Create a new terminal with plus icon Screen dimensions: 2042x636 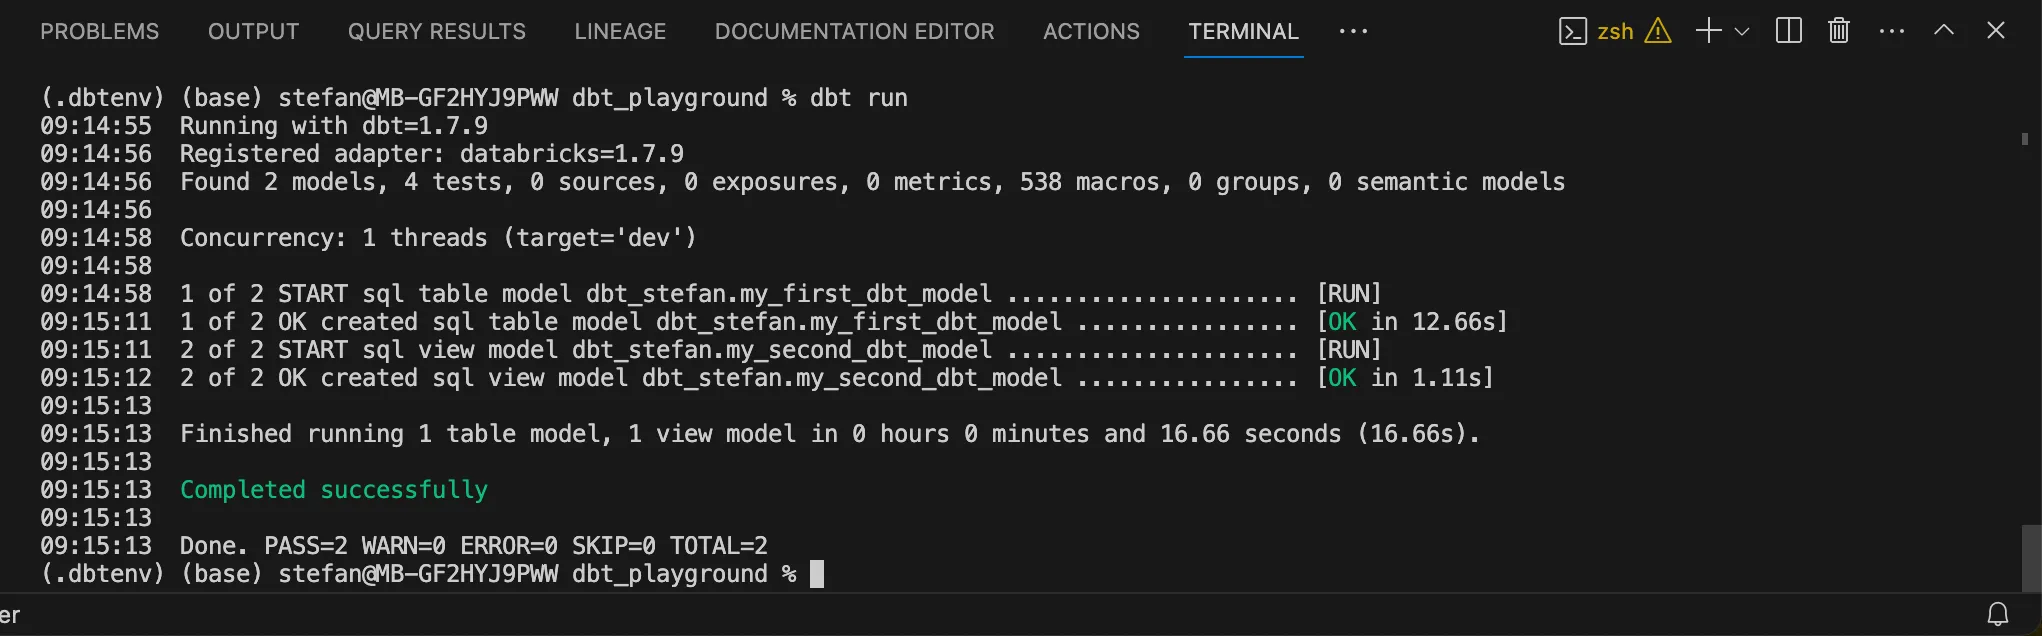[1709, 32]
